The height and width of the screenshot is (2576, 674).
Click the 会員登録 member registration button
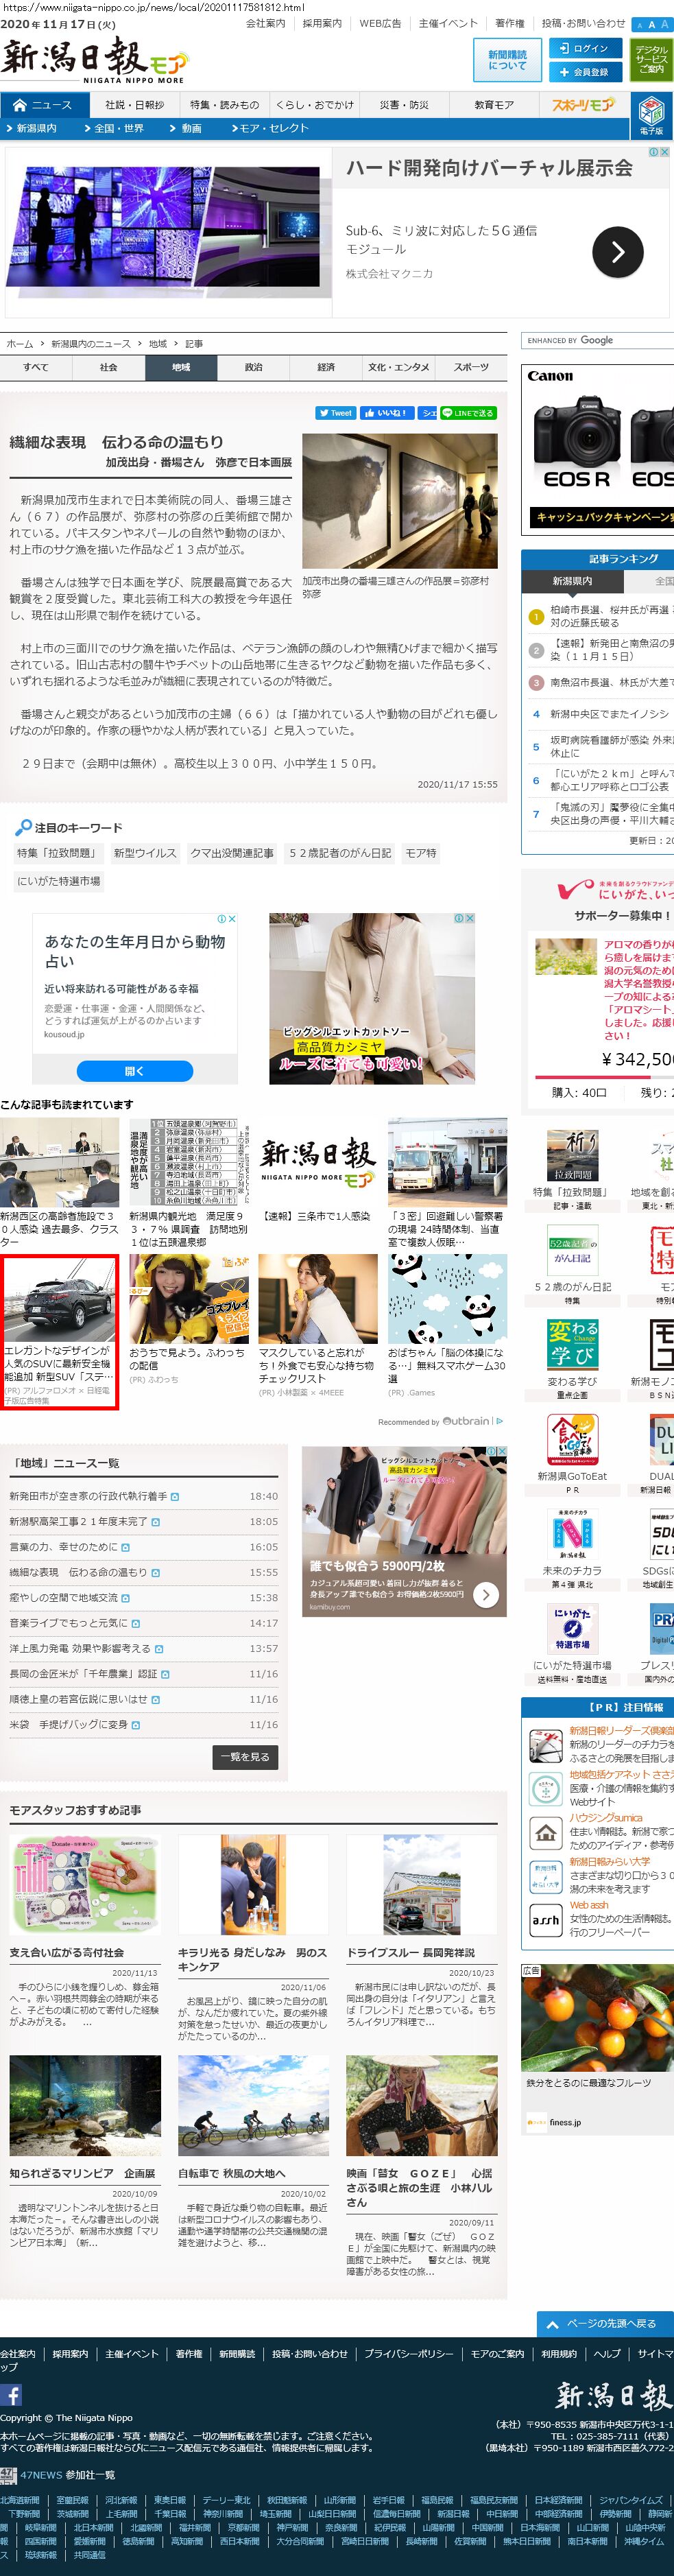(585, 72)
